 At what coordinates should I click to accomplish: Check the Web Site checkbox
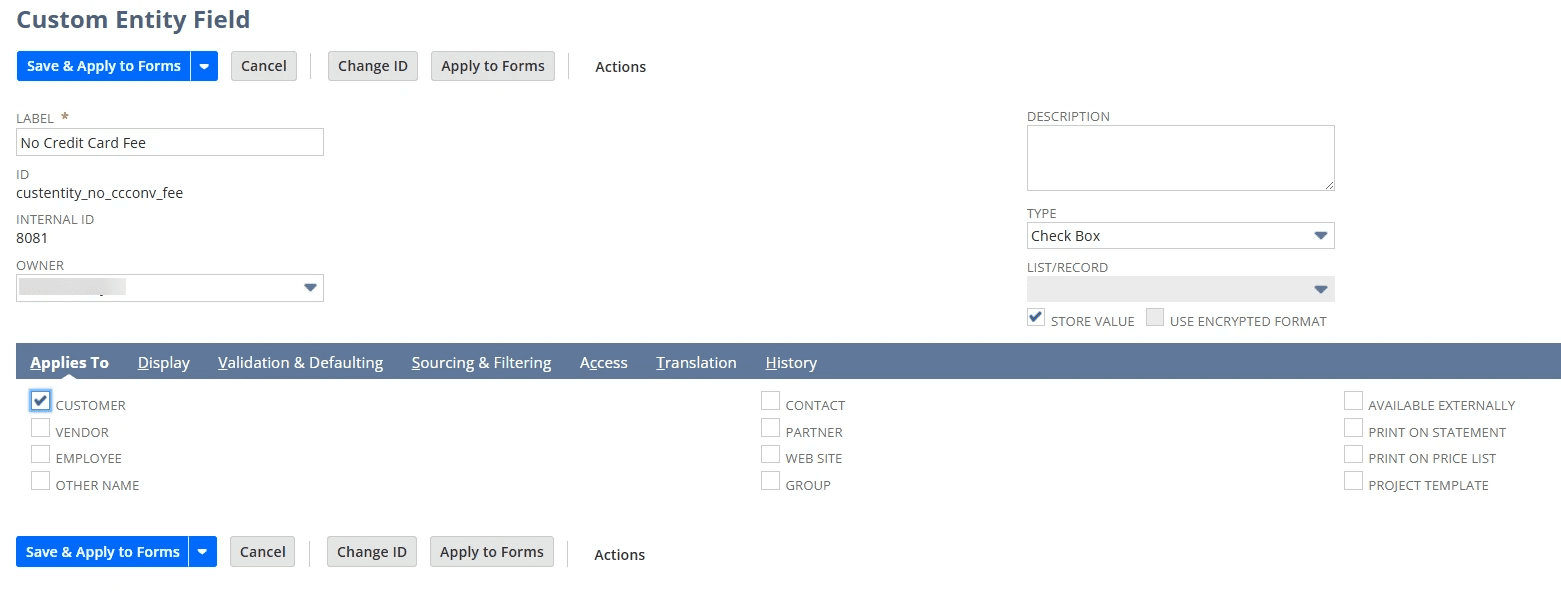pos(770,454)
